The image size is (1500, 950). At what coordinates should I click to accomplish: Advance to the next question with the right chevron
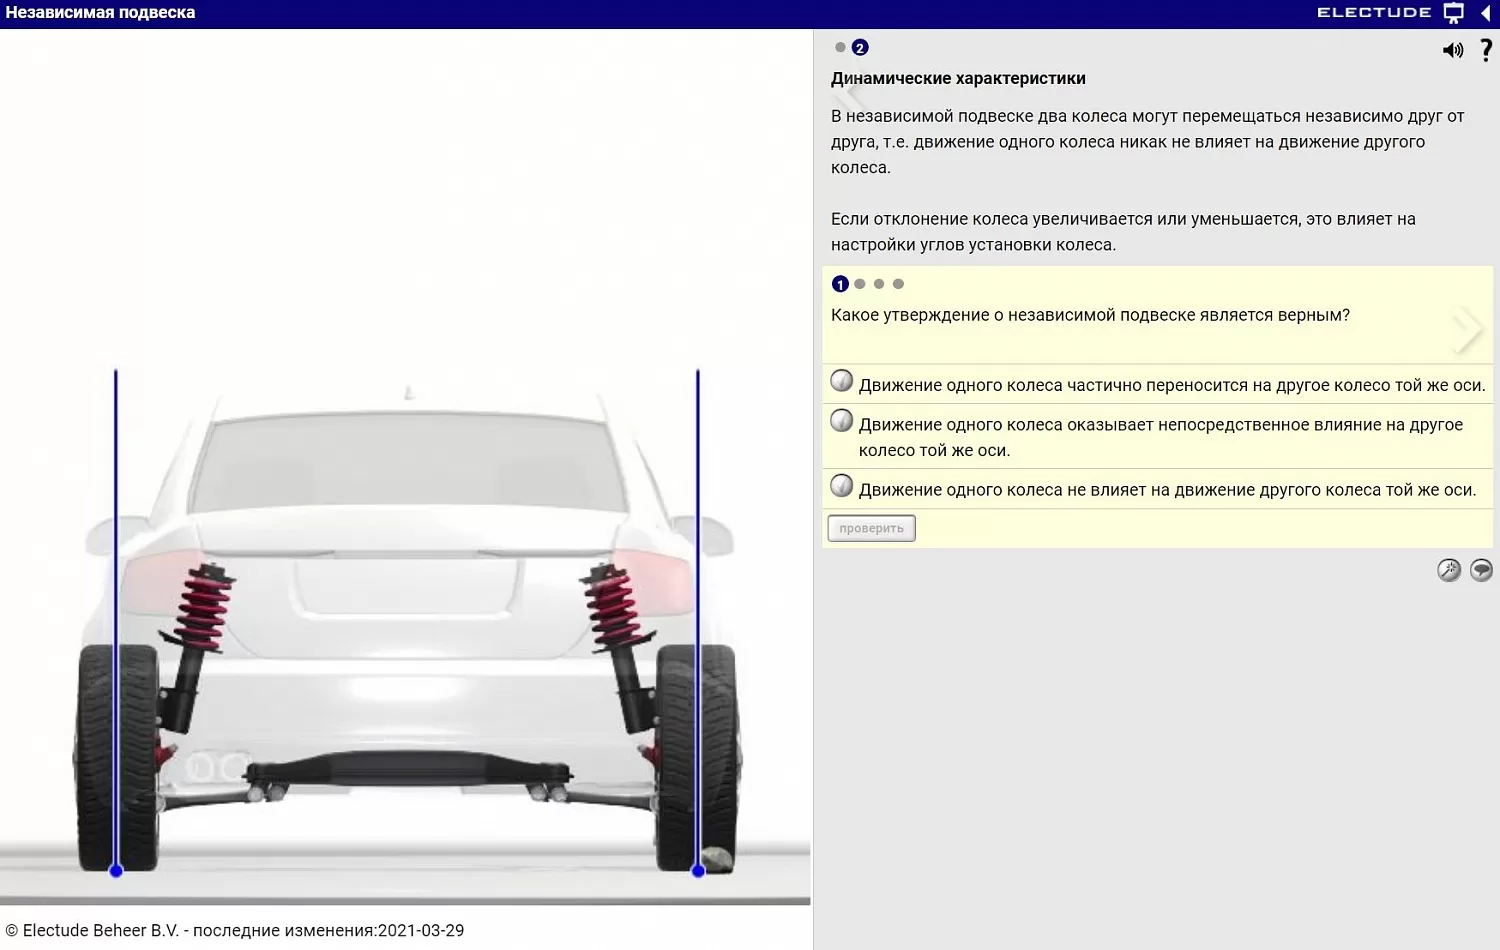(1468, 329)
